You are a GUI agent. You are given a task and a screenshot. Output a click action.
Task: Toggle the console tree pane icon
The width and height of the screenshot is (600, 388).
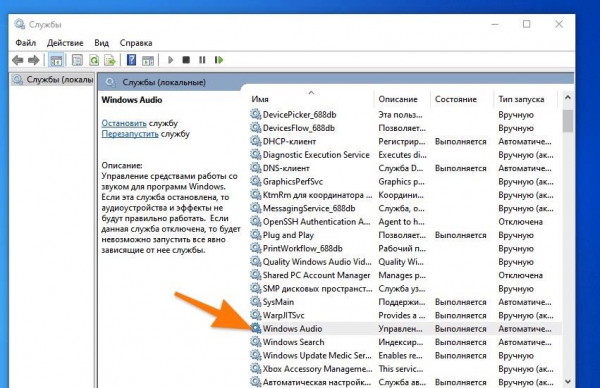[x=56, y=60]
